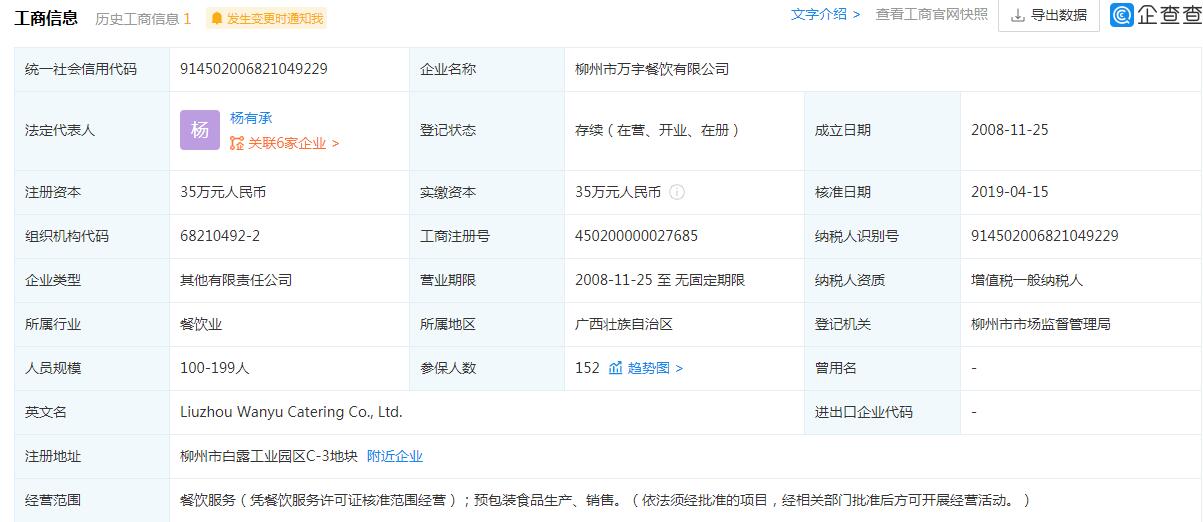Click the 纳税人资质 label
The image size is (1203, 522).
(850, 280)
